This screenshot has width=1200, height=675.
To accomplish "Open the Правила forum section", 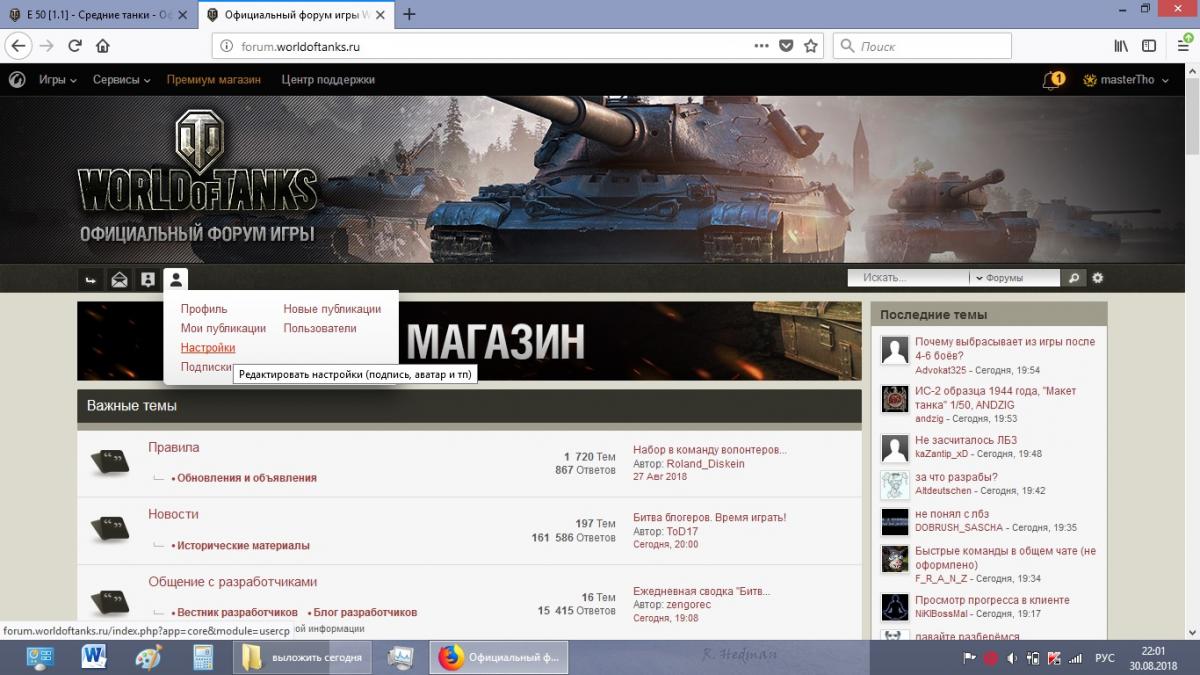I will [174, 447].
